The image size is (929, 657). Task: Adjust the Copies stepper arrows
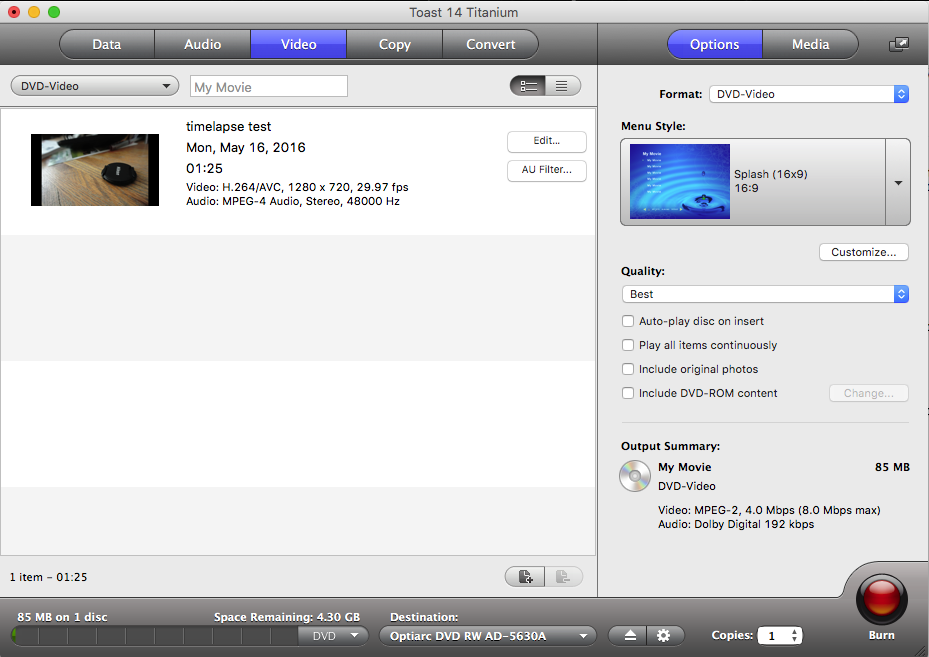point(795,636)
